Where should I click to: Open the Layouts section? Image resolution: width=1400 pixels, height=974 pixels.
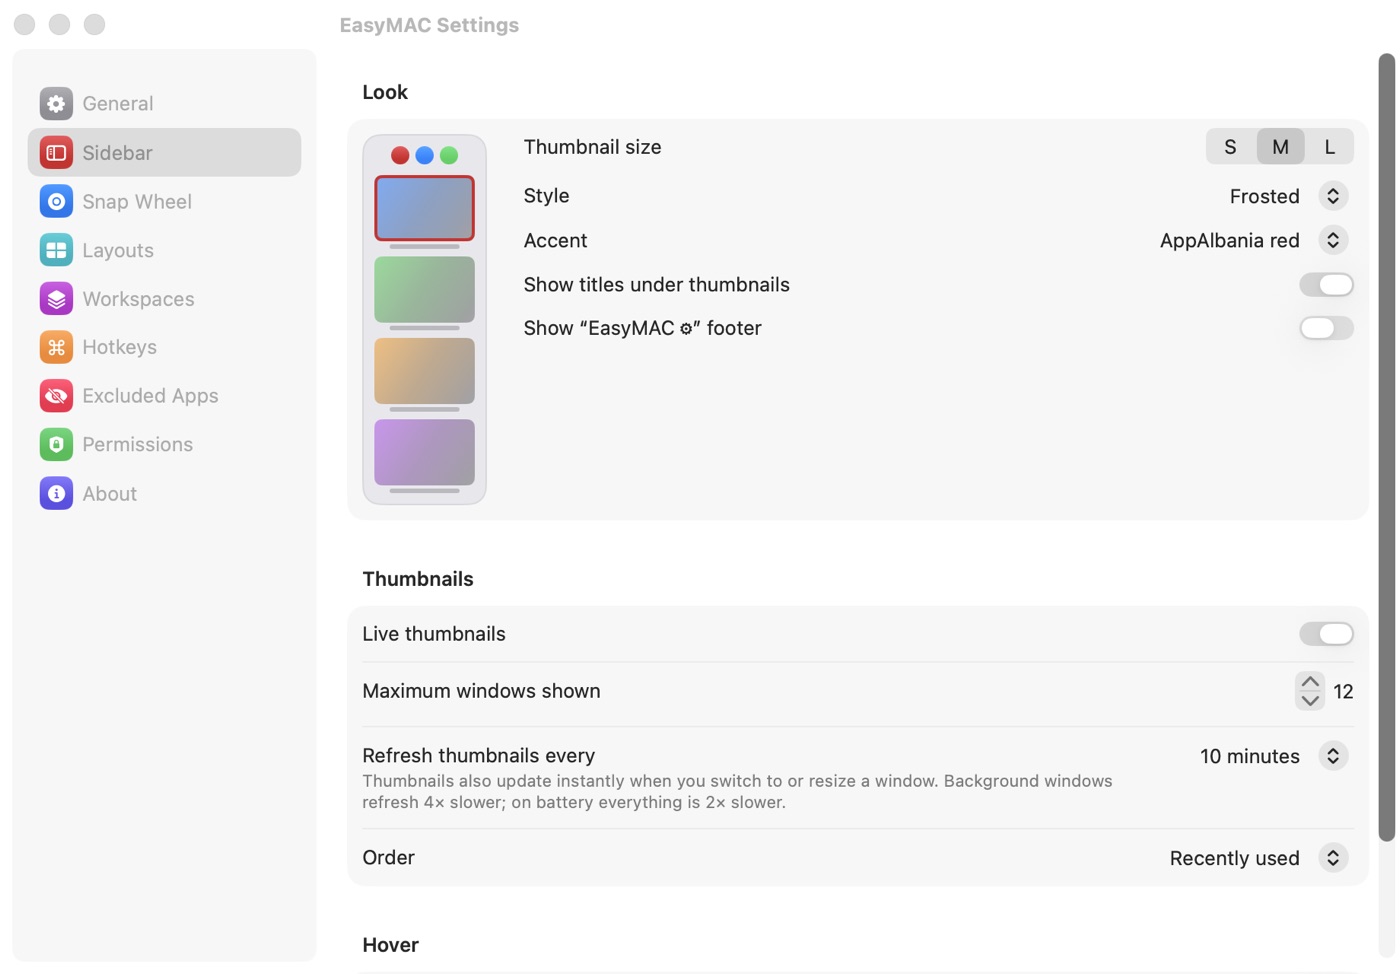click(x=164, y=250)
